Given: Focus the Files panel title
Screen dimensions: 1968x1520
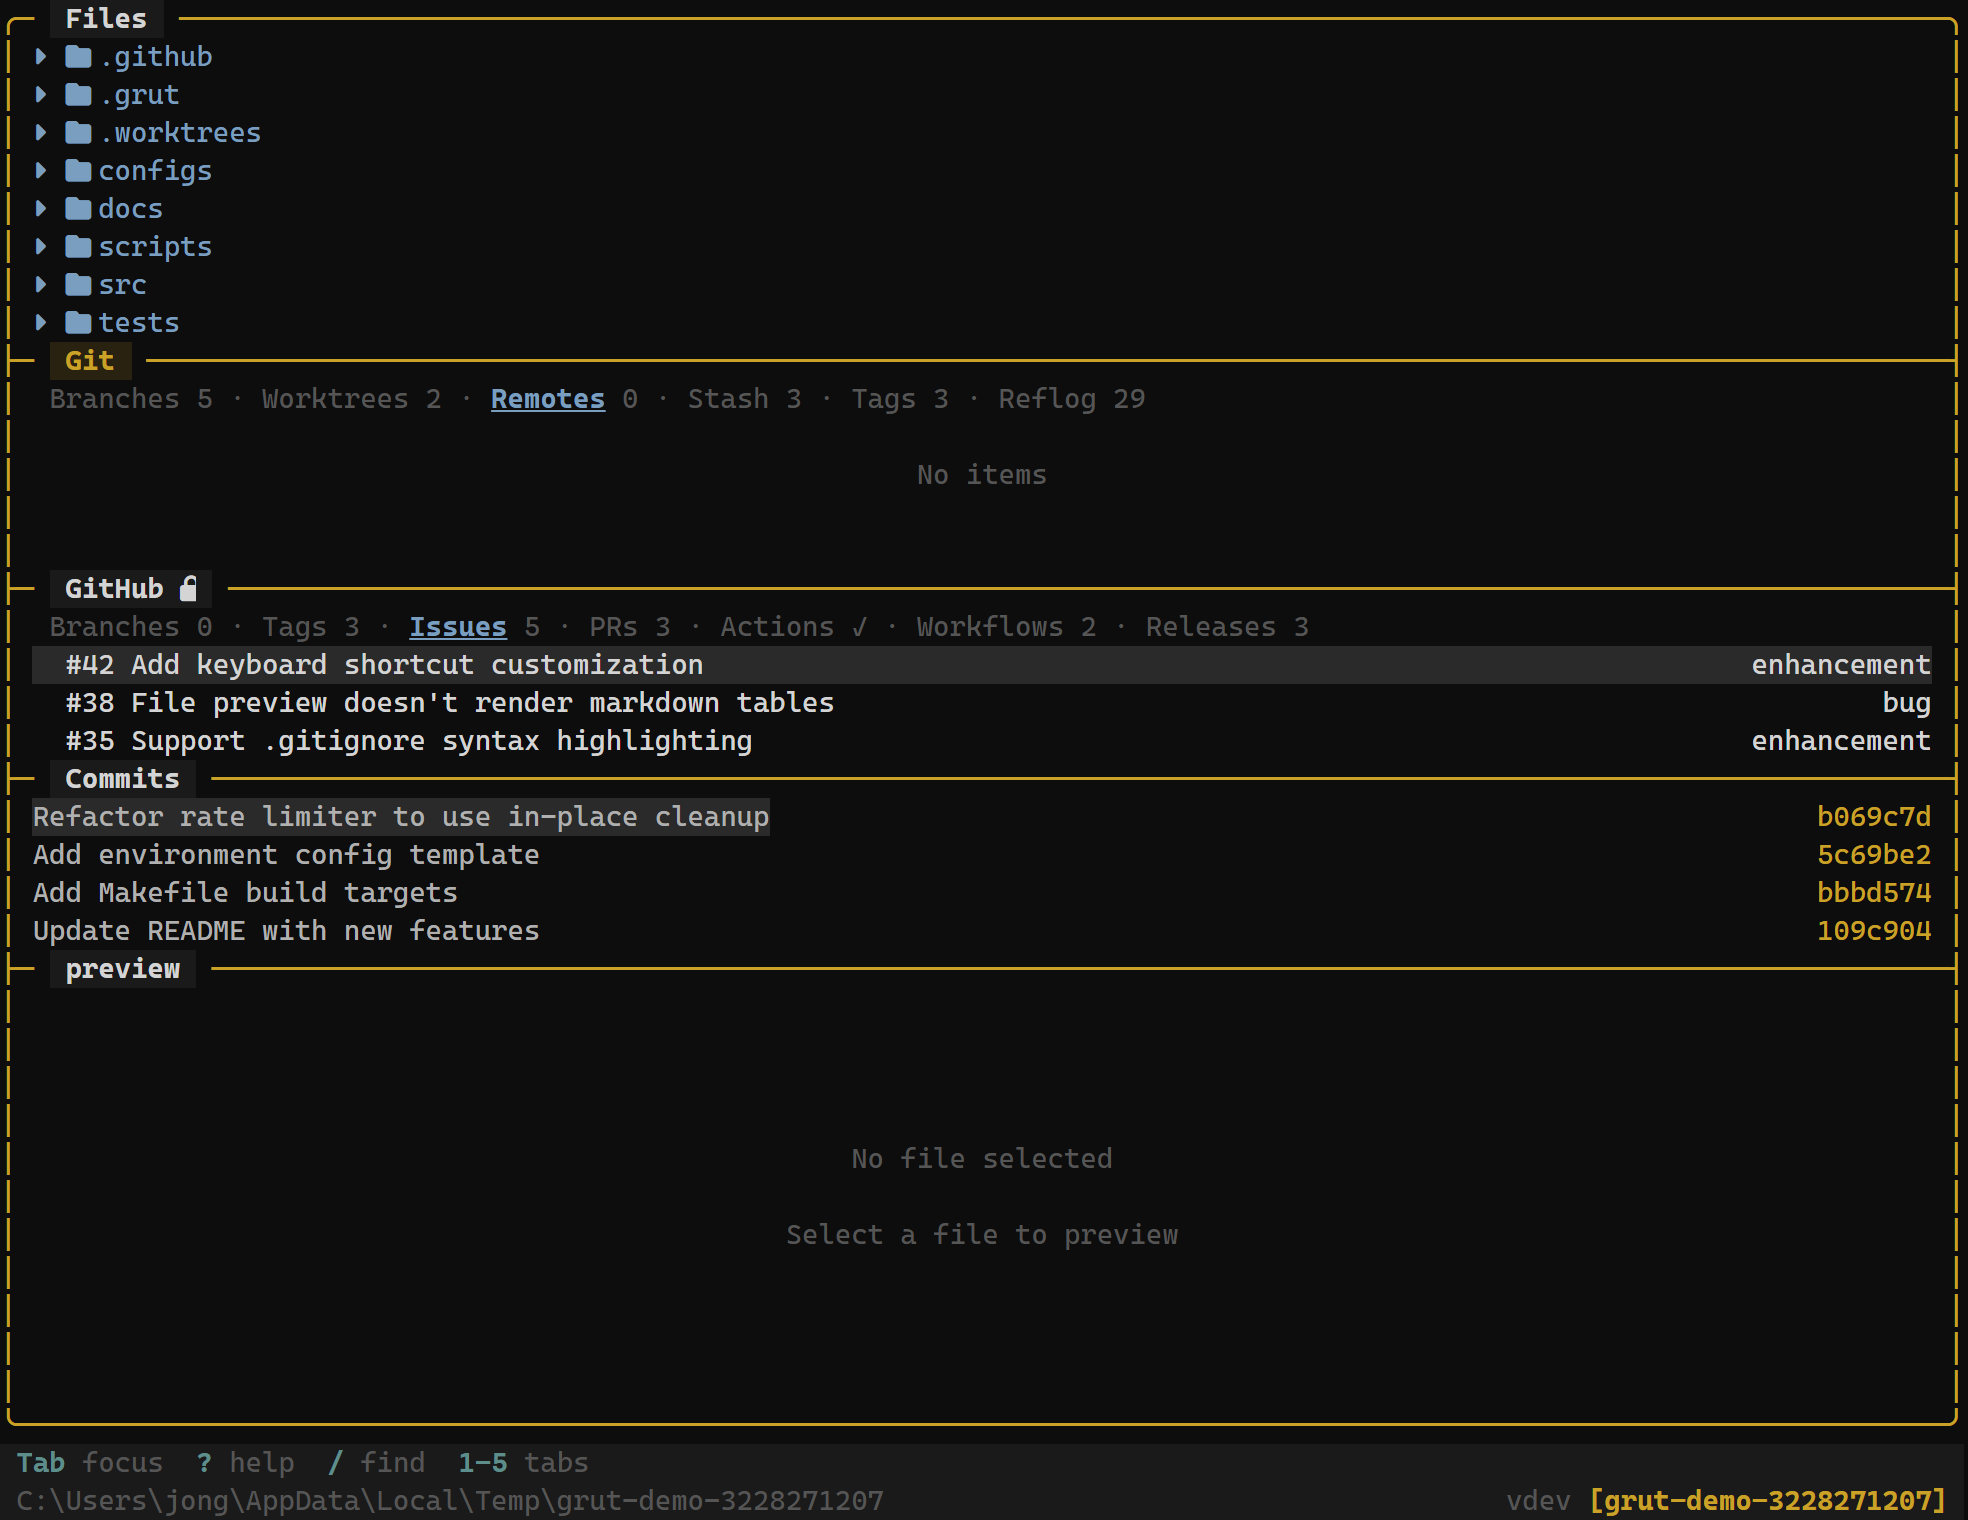Looking at the screenshot, I should coord(106,19).
